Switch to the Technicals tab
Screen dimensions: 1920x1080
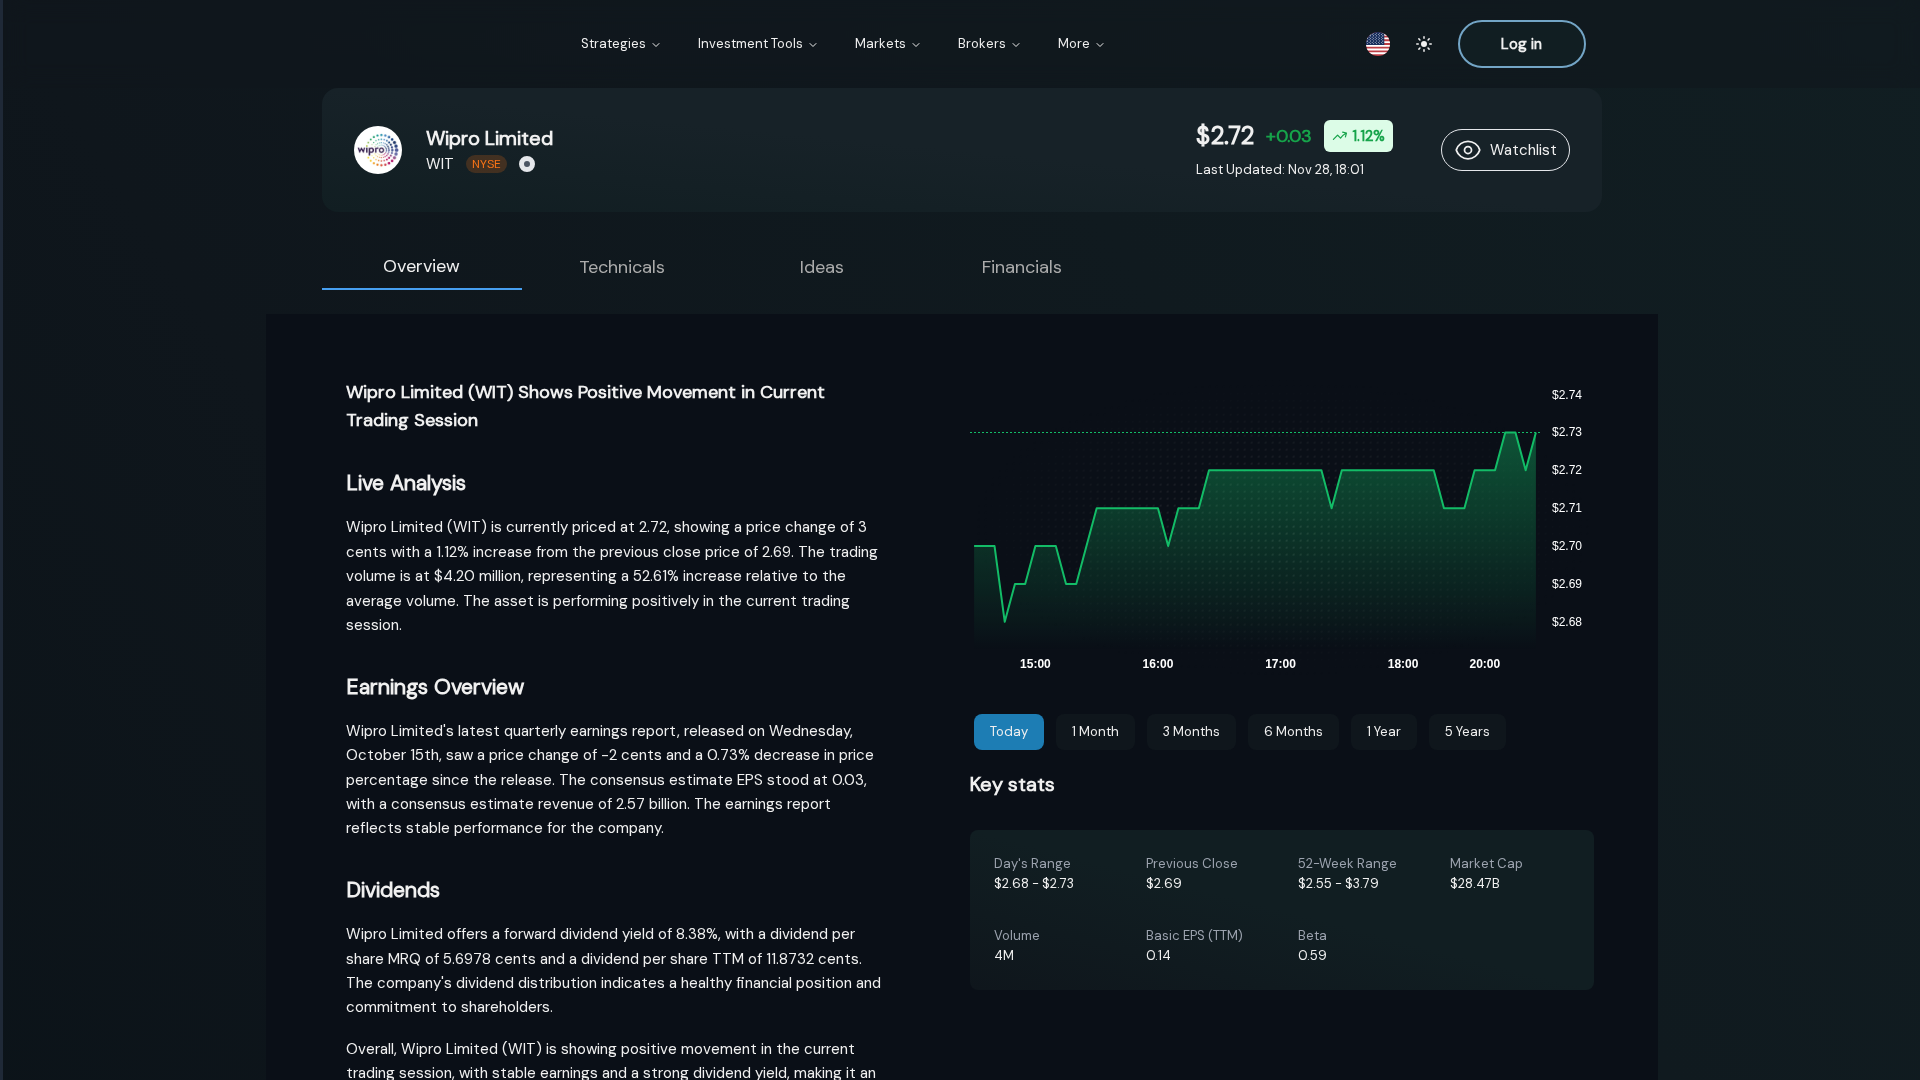click(x=622, y=267)
